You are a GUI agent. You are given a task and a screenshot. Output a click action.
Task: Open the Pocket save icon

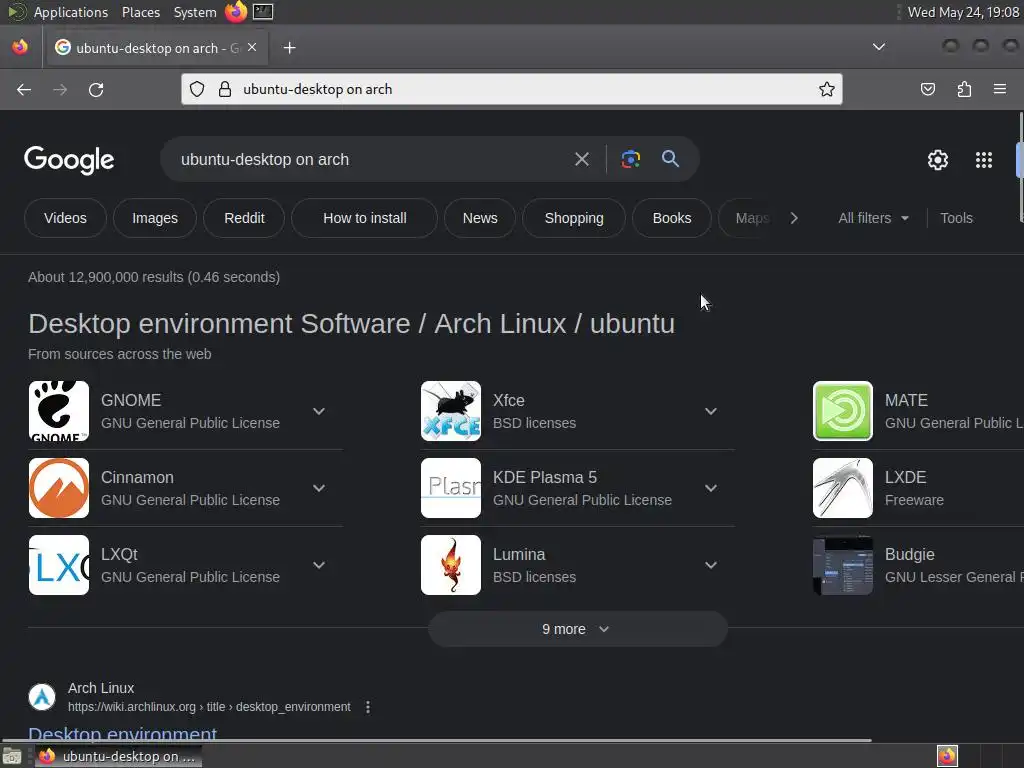pos(928,89)
